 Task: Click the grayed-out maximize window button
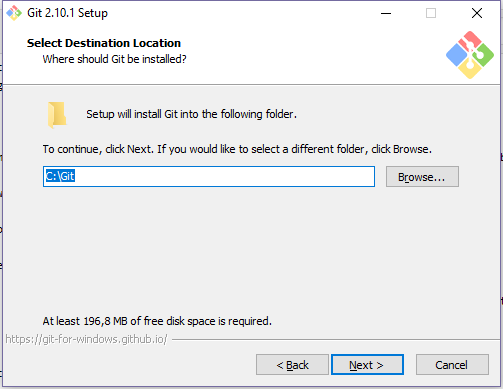(431, 13)
